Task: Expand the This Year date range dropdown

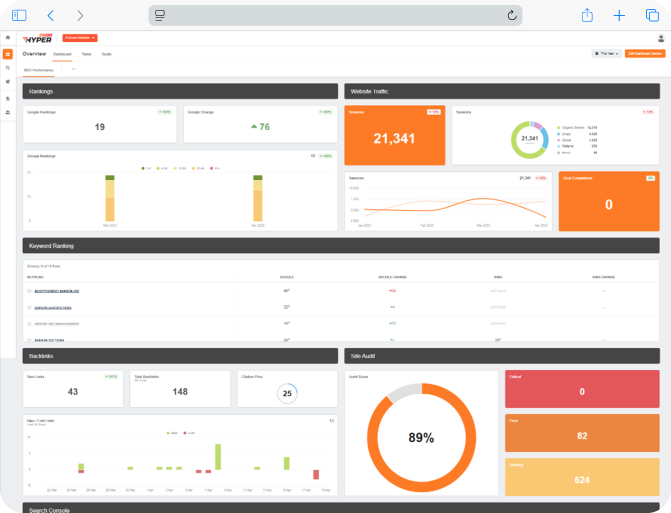Action: (606, 53)
